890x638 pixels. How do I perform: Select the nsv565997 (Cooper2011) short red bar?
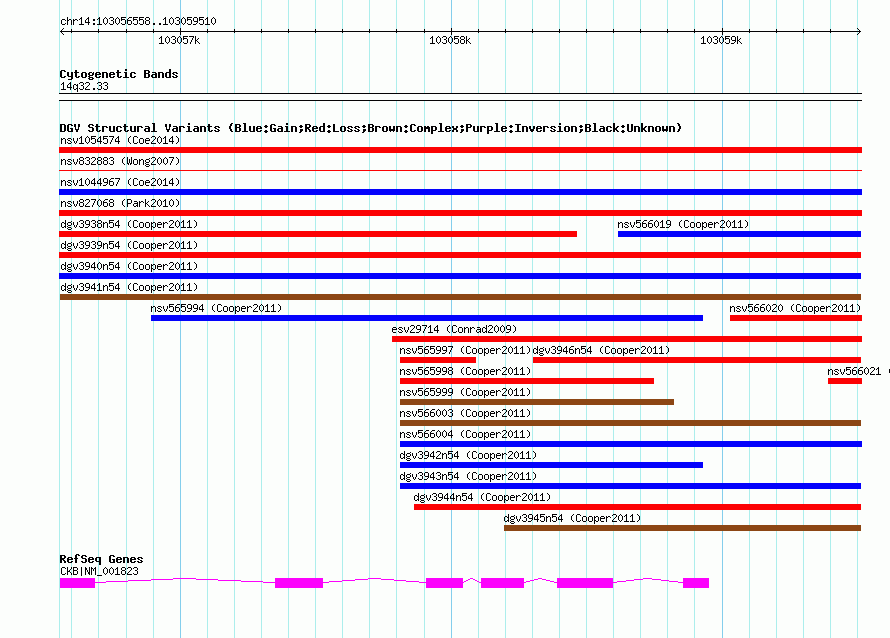click(x=438, y=360)
